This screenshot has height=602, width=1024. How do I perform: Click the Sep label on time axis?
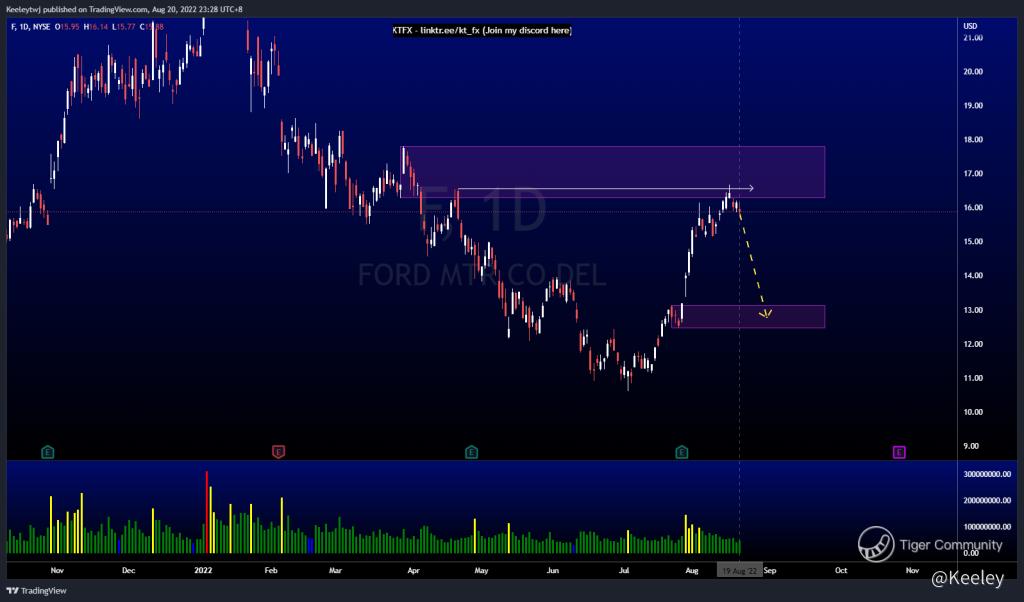pos(770,571)
